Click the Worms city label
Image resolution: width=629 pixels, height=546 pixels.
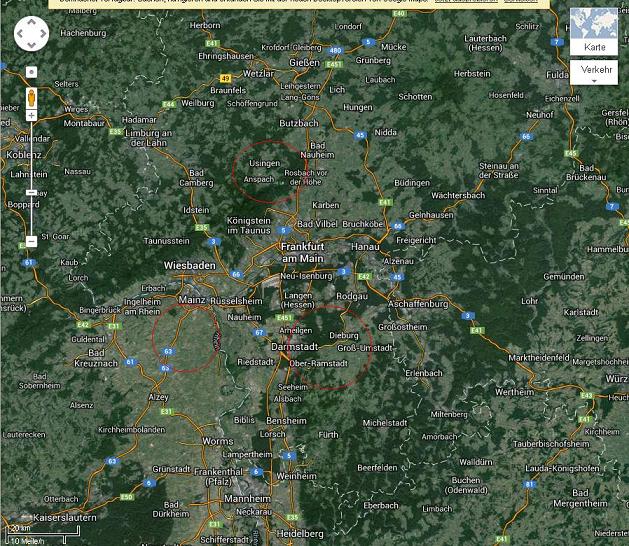218,441
